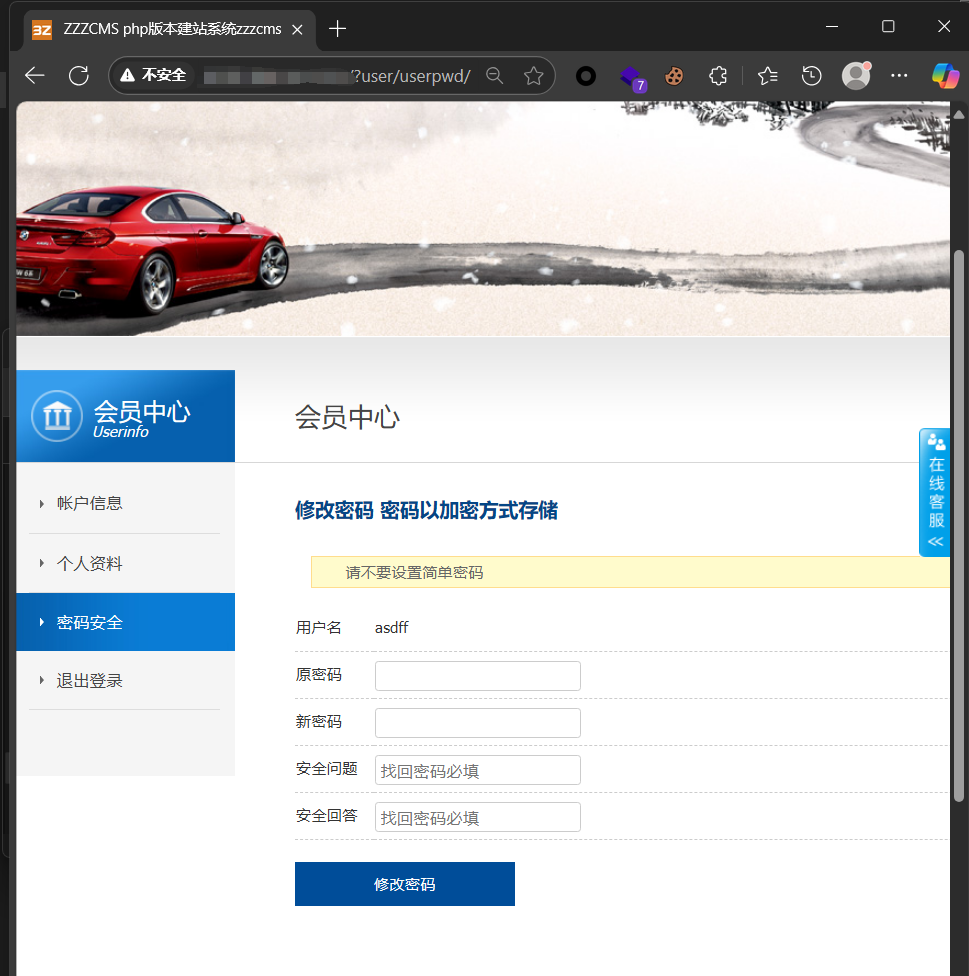969x976 pixels.
Task: Open the favorites list icon
Action: 768,76
